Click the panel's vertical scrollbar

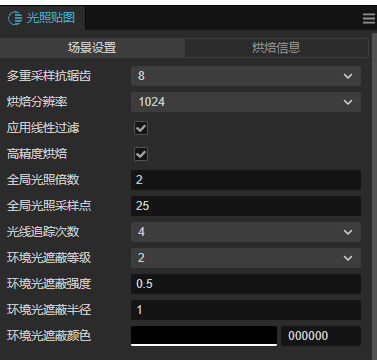pyautogui.click(x=374, y=196)
